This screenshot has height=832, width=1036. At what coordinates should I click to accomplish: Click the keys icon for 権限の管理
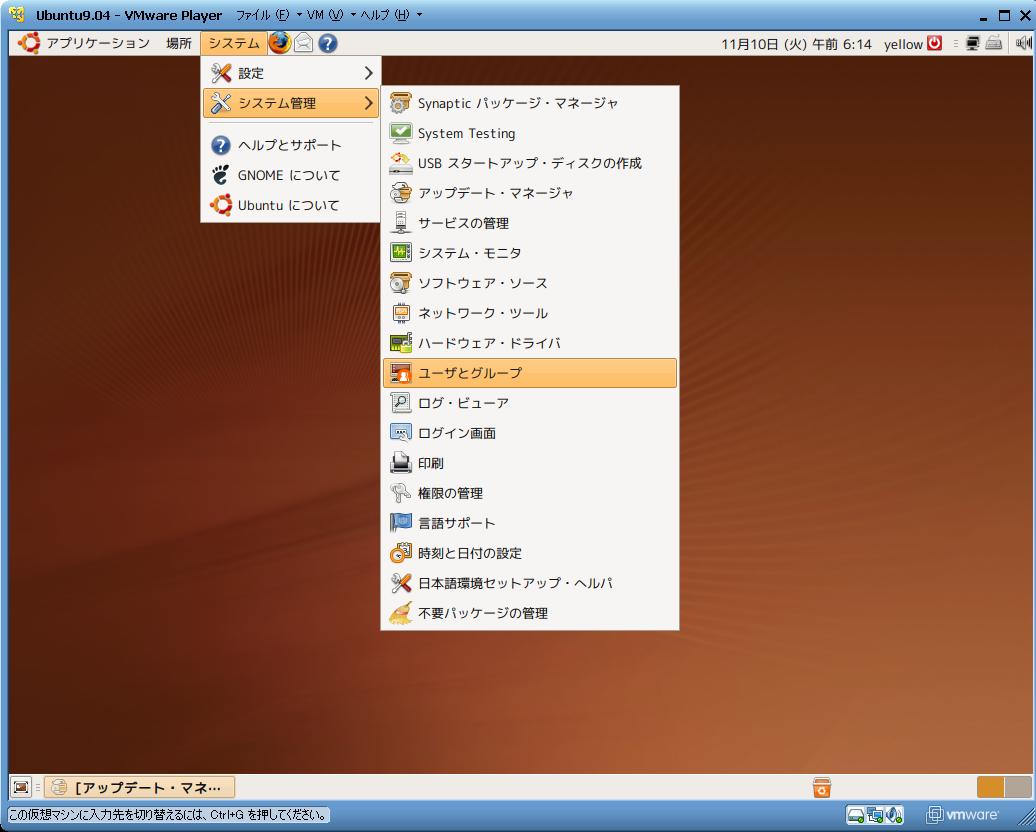coord(400,493)
